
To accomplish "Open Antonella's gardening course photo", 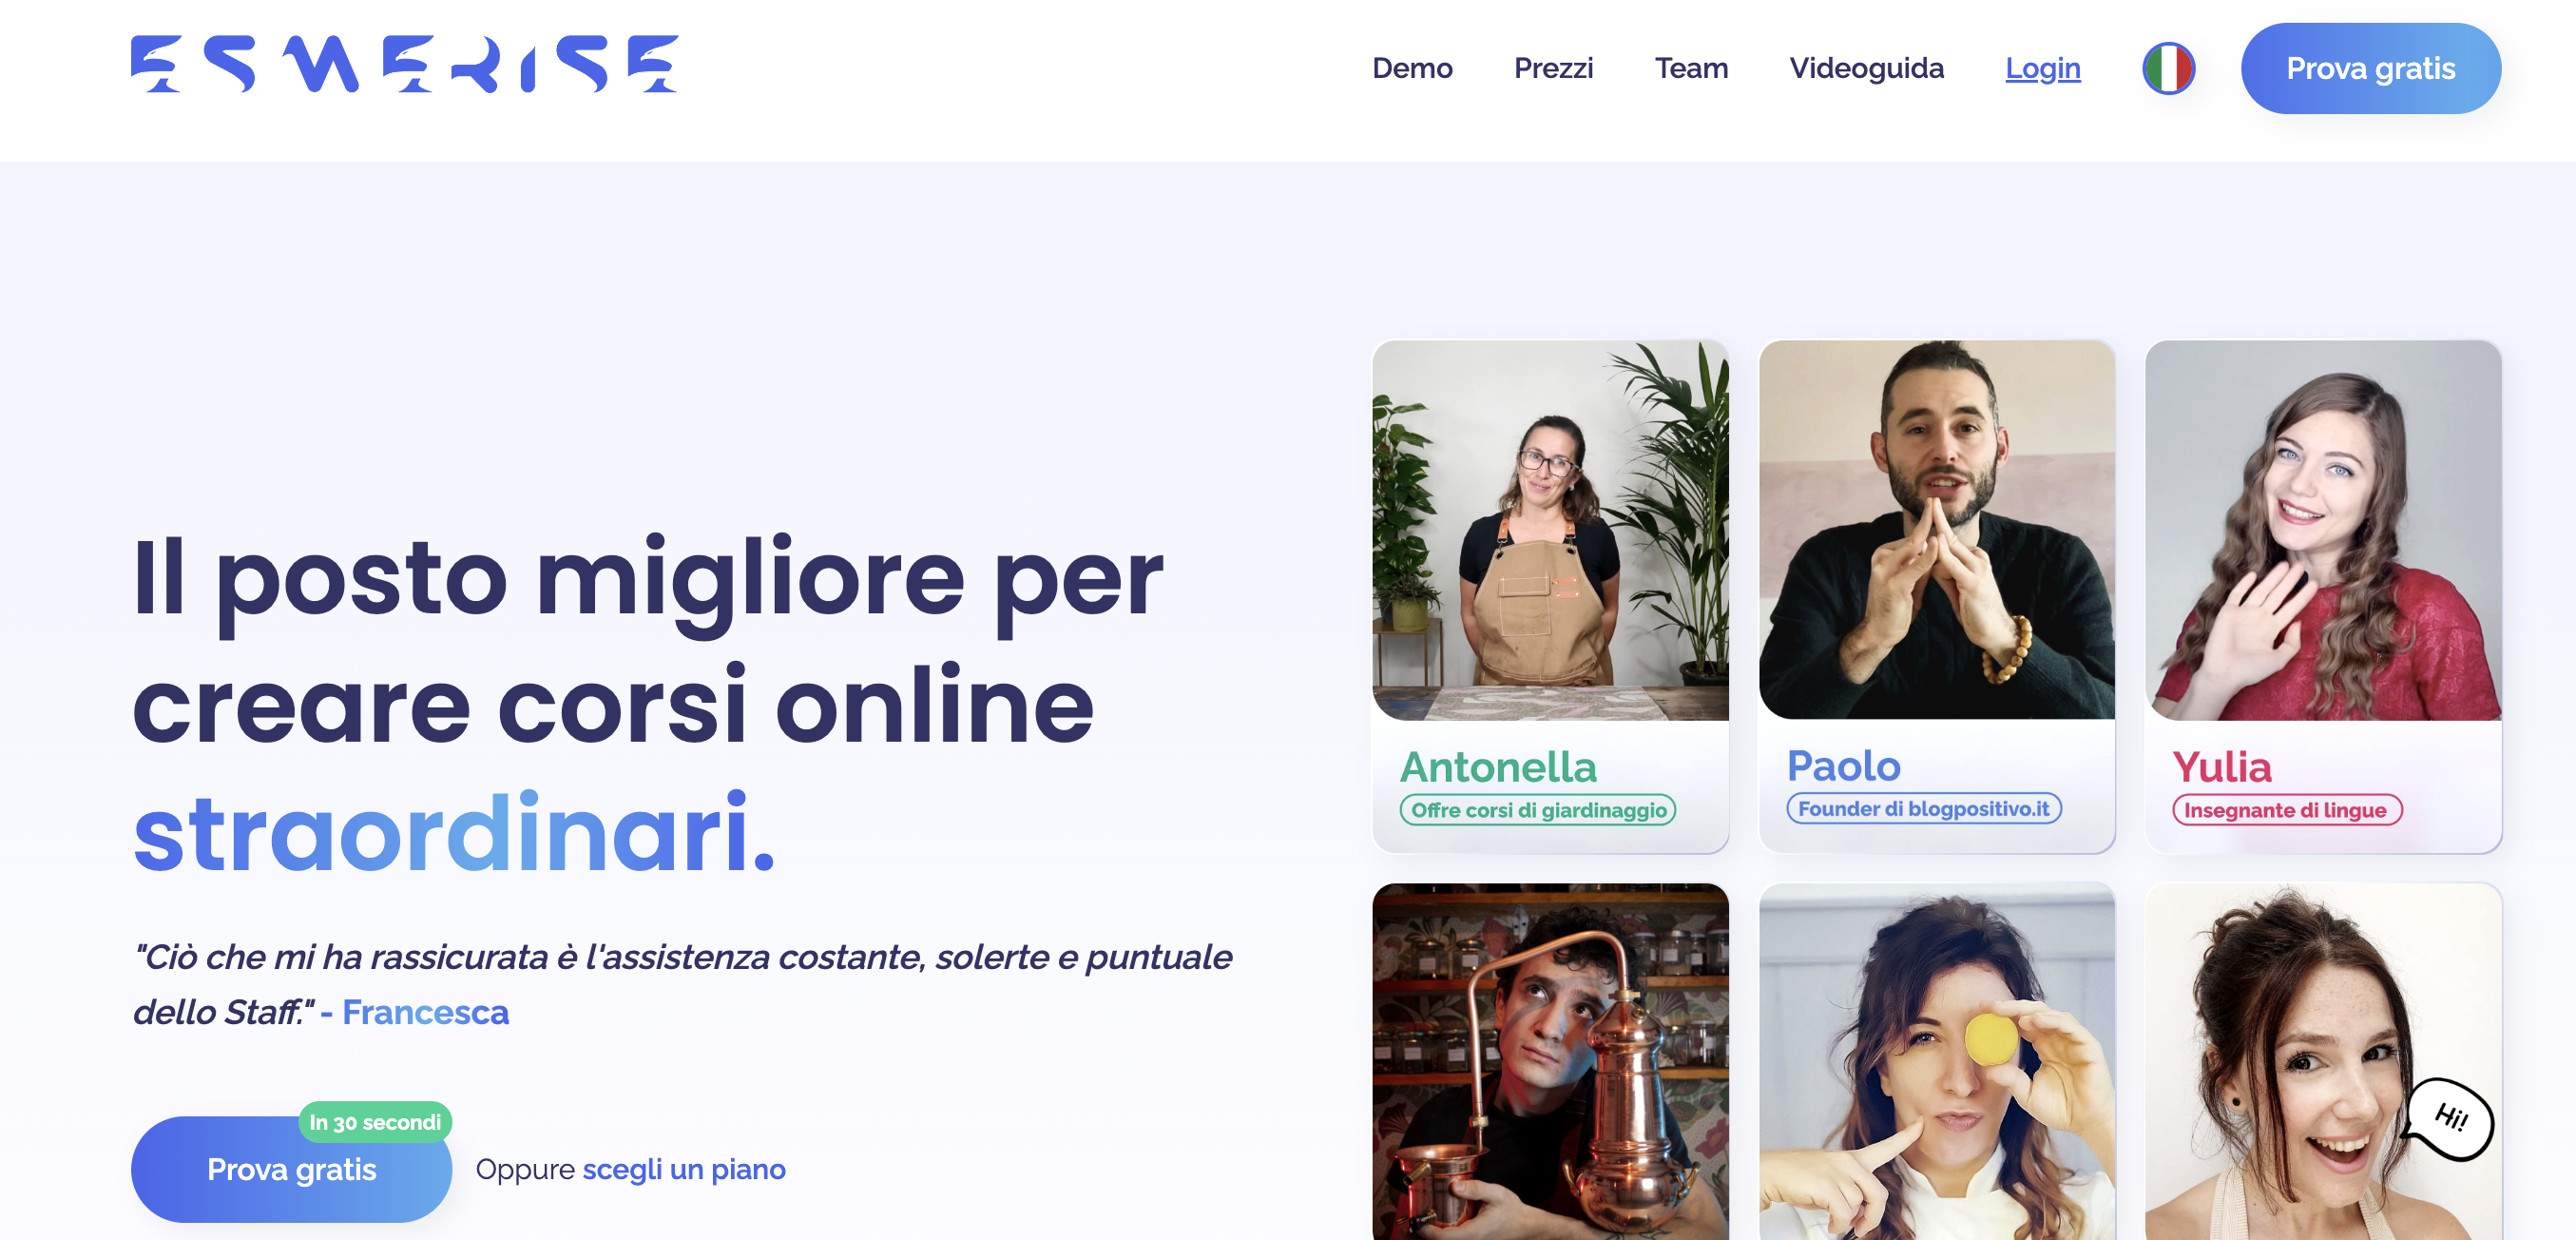I will pyautogui.click(x=1549, y=530).
